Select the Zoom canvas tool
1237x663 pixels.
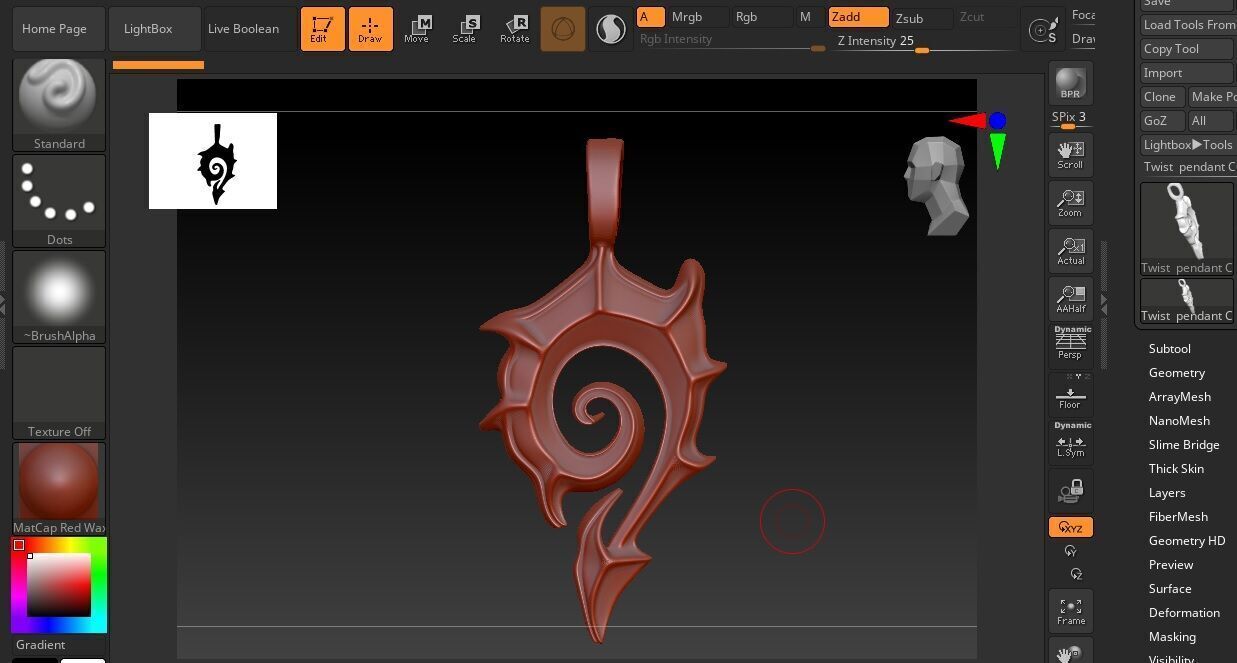(x=1070, y=203)
